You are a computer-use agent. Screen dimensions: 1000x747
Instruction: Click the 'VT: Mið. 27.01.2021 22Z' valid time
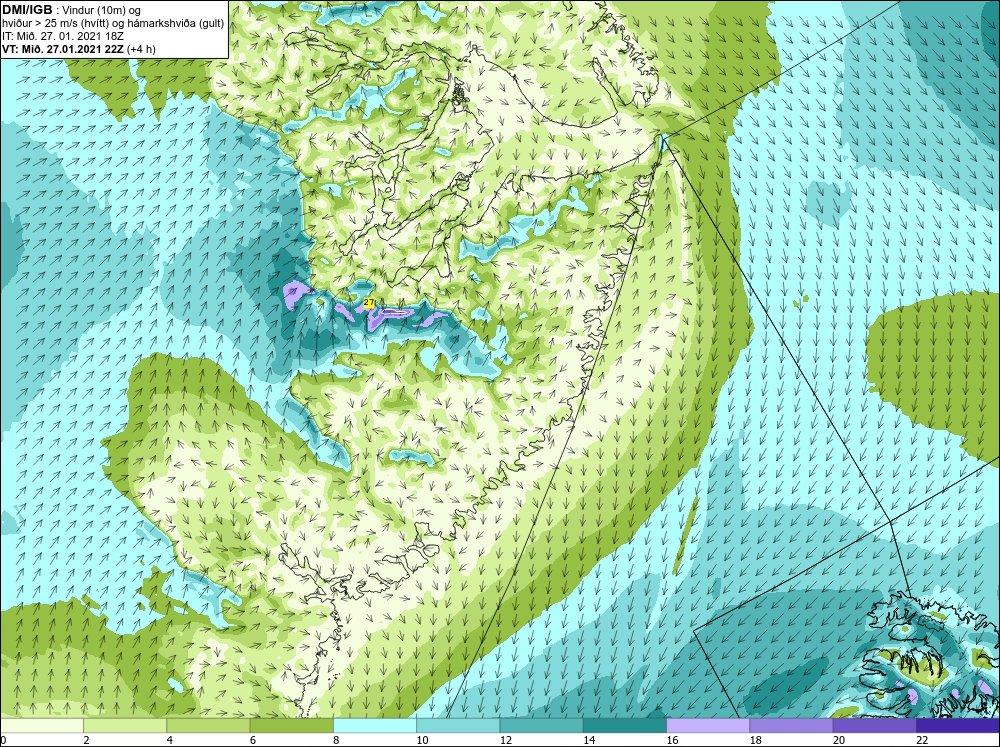click(63, 49)
